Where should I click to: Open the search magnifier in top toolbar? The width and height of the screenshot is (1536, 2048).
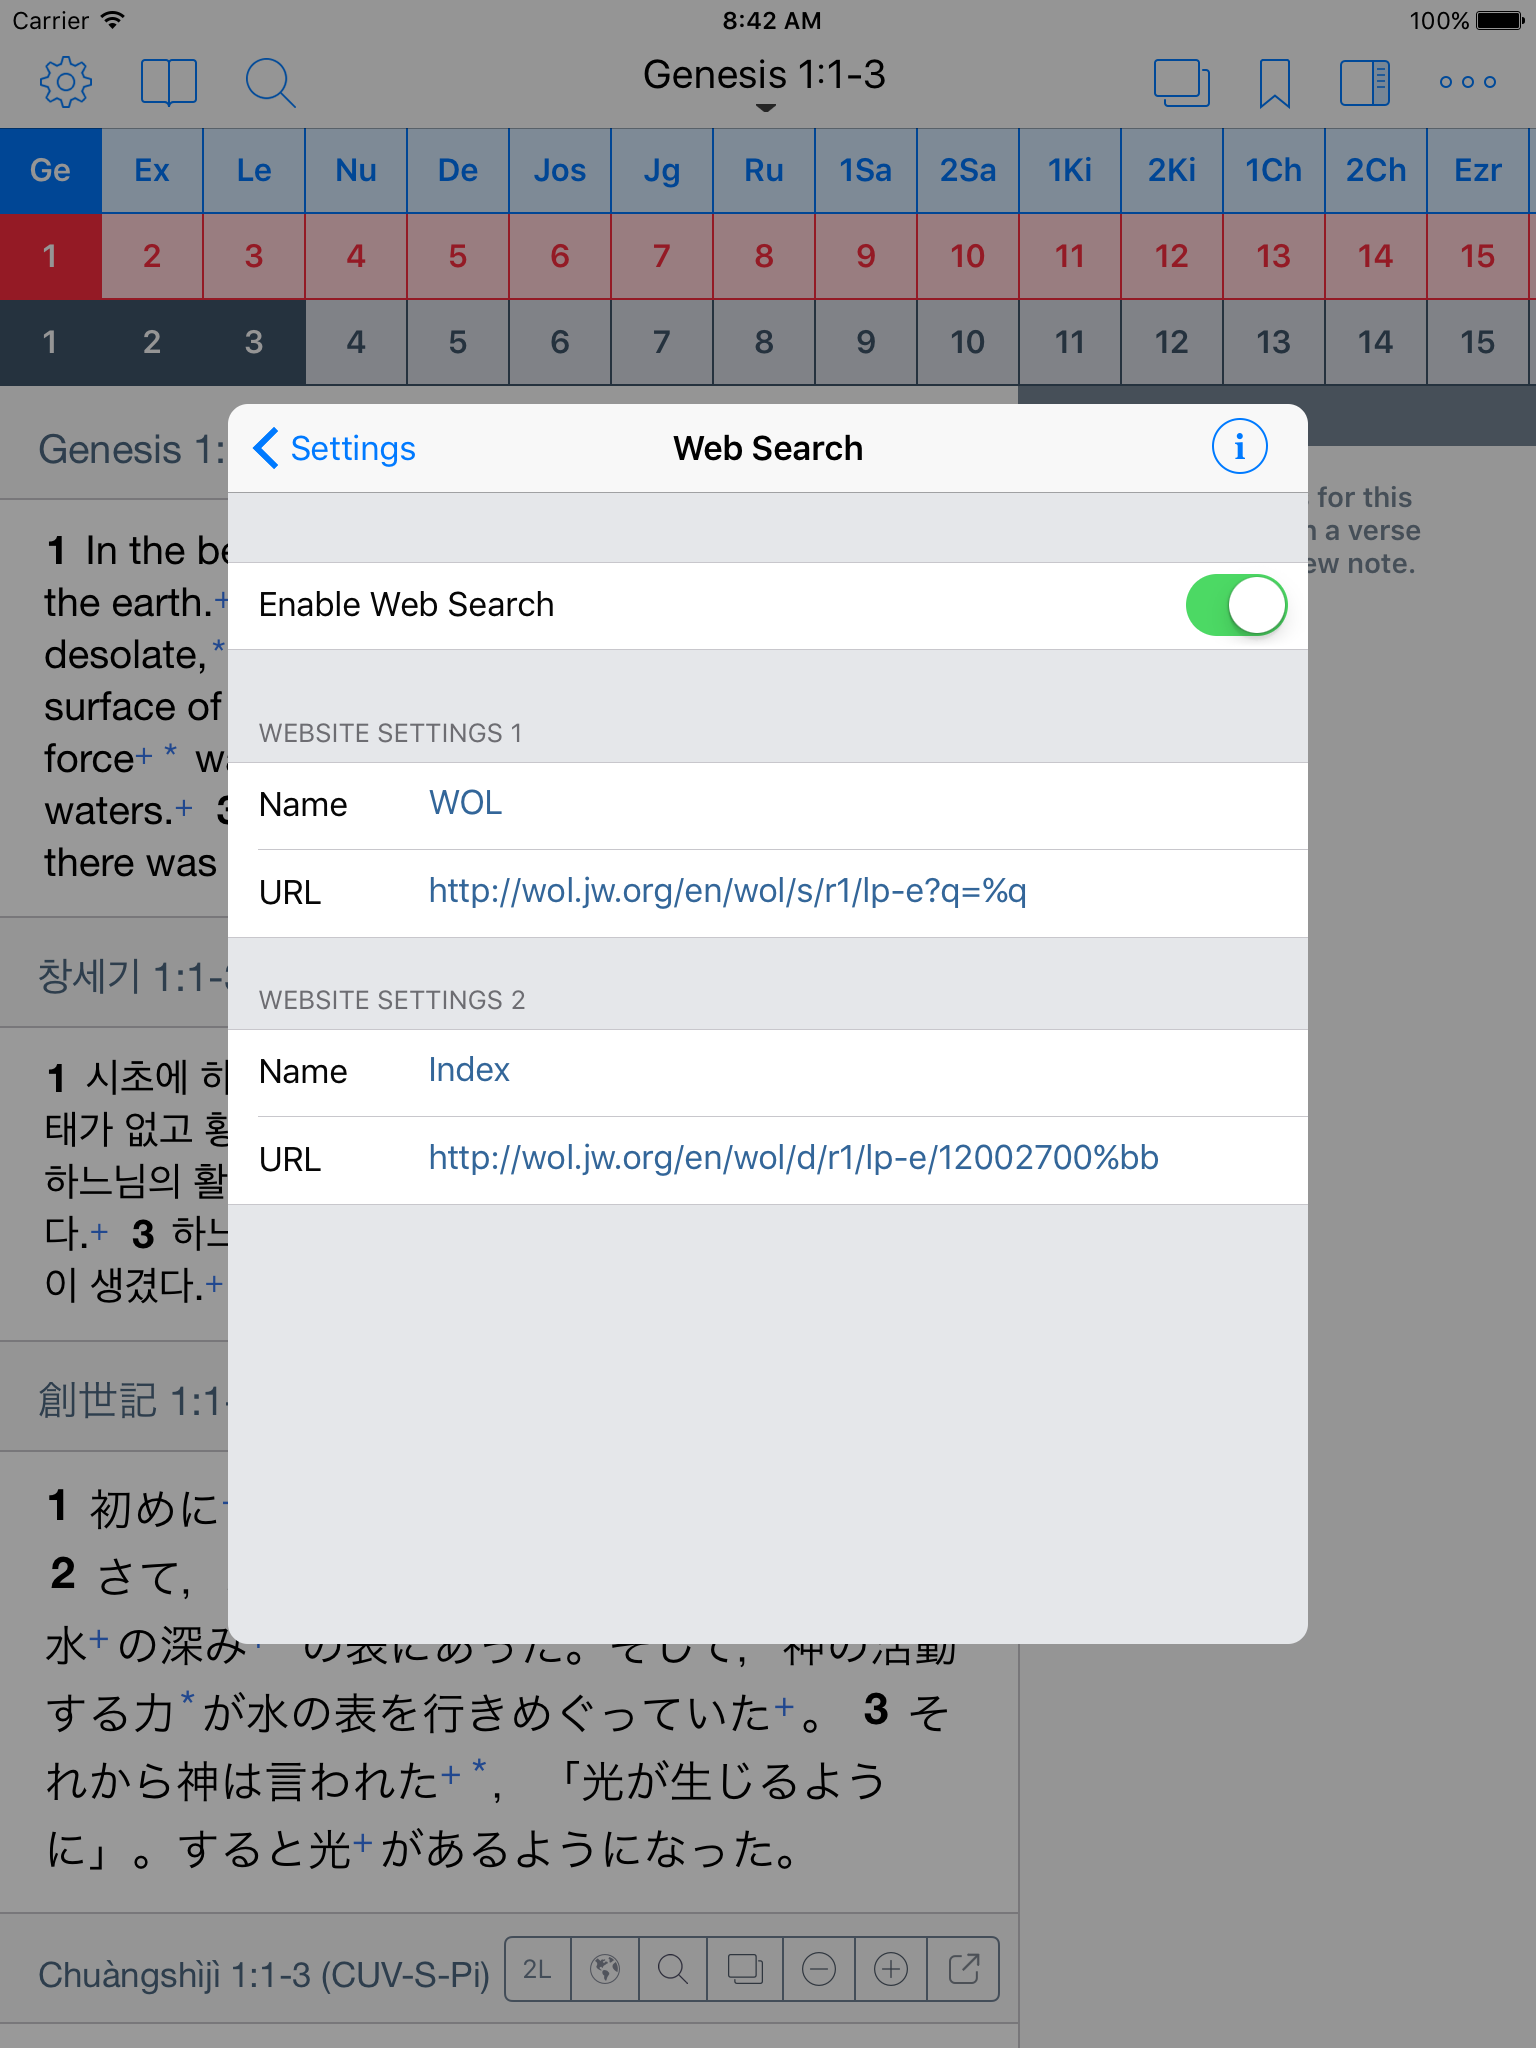click(x=269, y=82)
